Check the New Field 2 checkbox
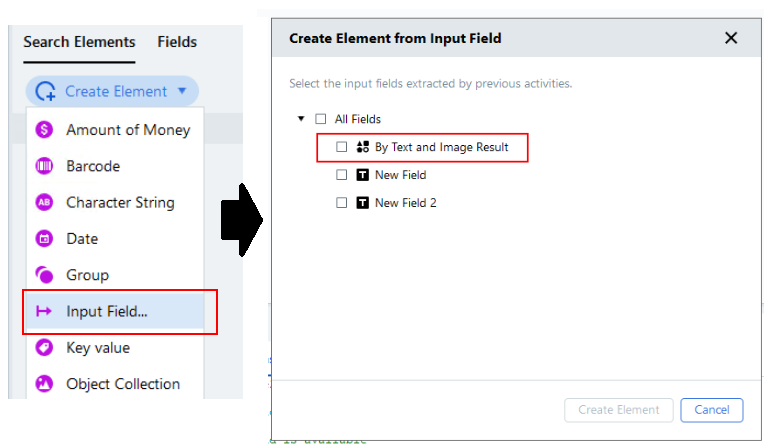The height and width of the screenshot is (445, 764). point(342,202)
